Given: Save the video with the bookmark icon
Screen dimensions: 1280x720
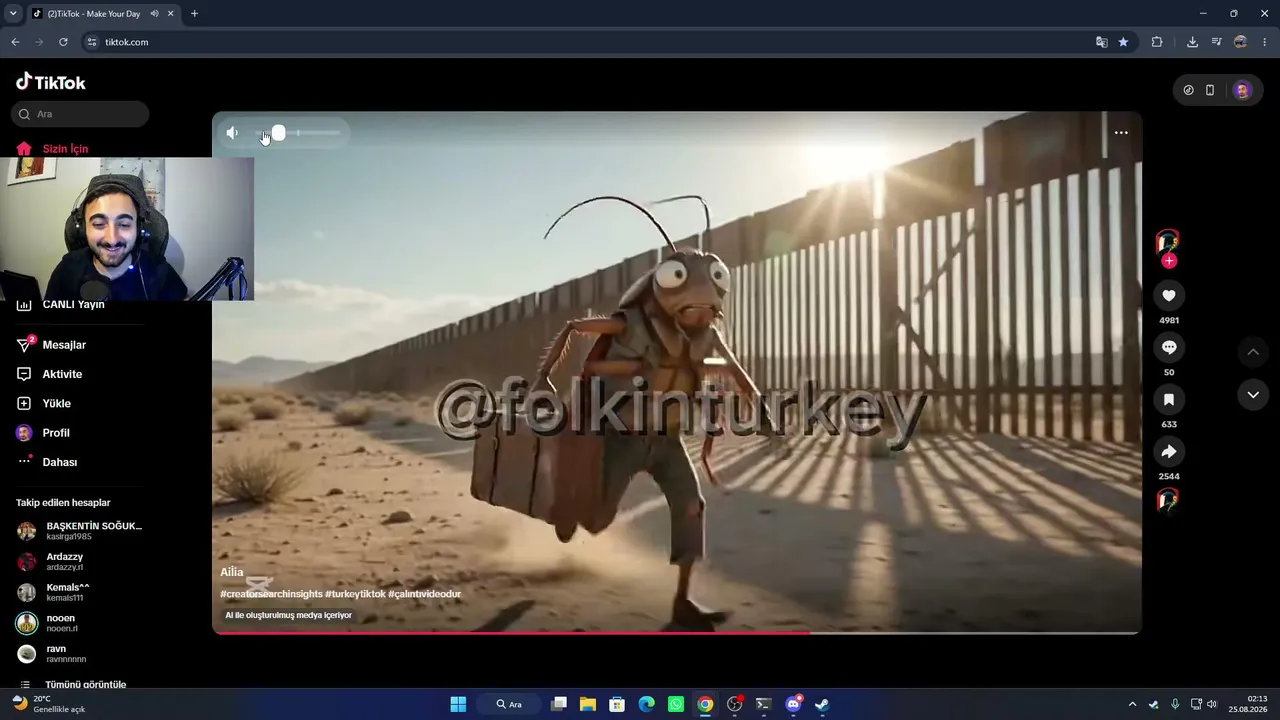Looking at the screenshot, I should pos(1168,399).
